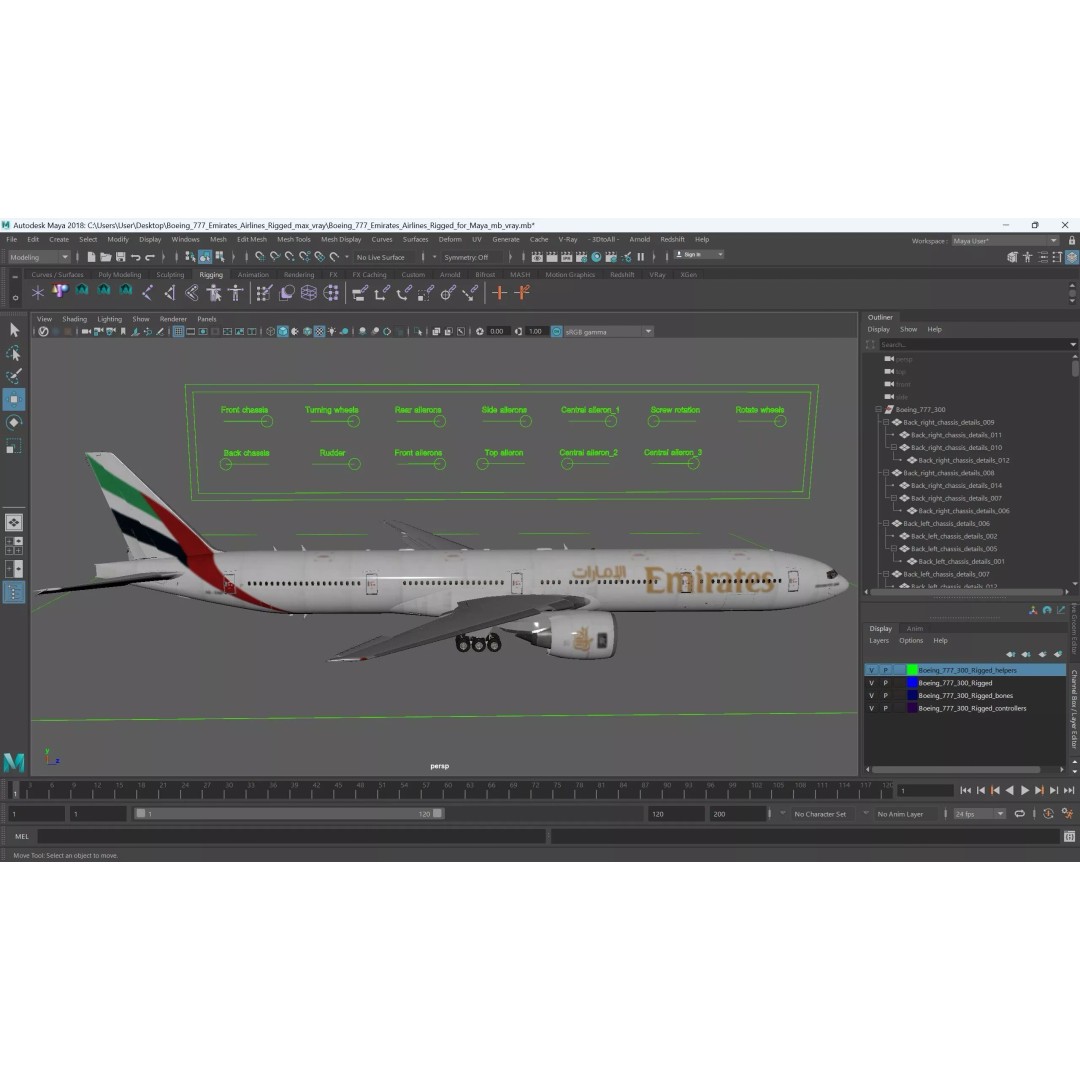The height and width of the screenshot is (1080, 1080).
Task: Activate the Select tool arrow in toolbox
Action: (x=14, y=330)
